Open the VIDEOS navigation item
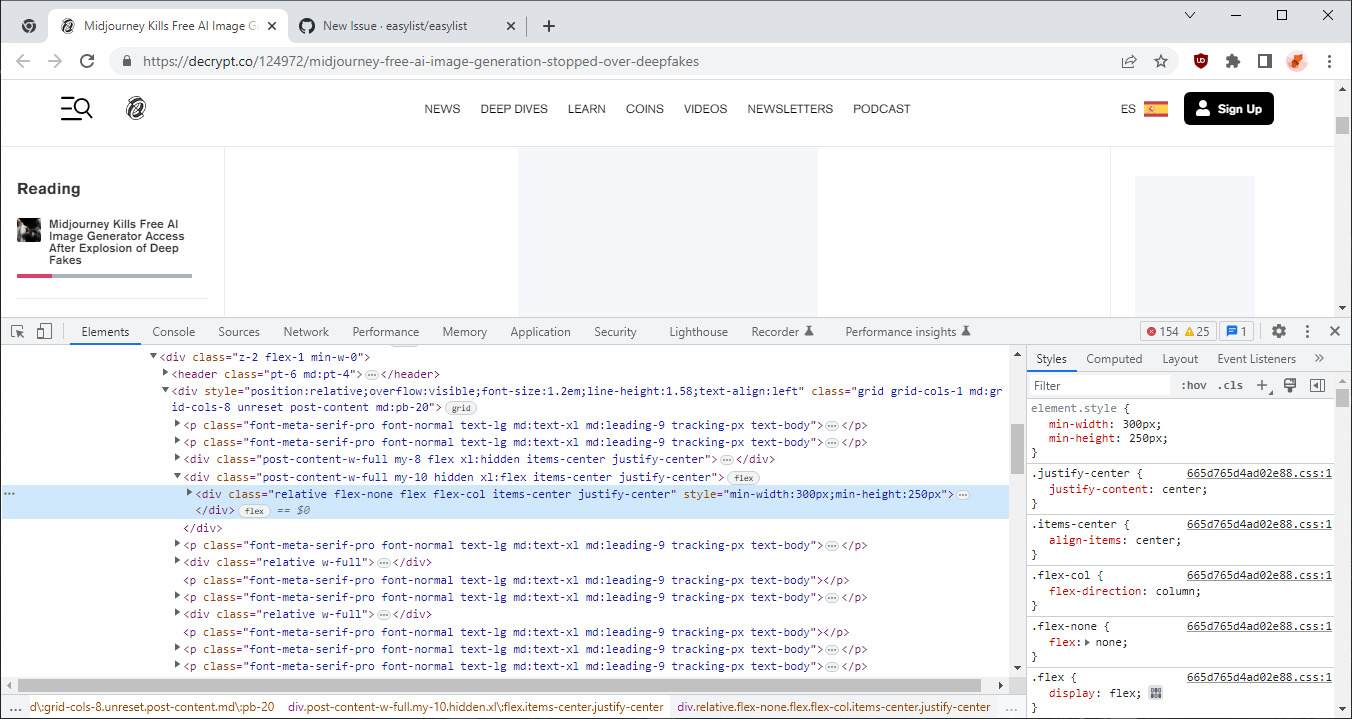 706,109
